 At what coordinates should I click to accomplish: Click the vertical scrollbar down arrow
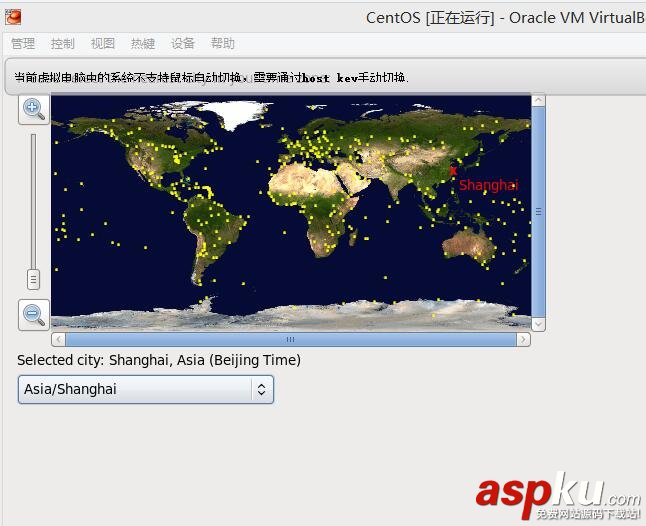[x=538, y=324]
